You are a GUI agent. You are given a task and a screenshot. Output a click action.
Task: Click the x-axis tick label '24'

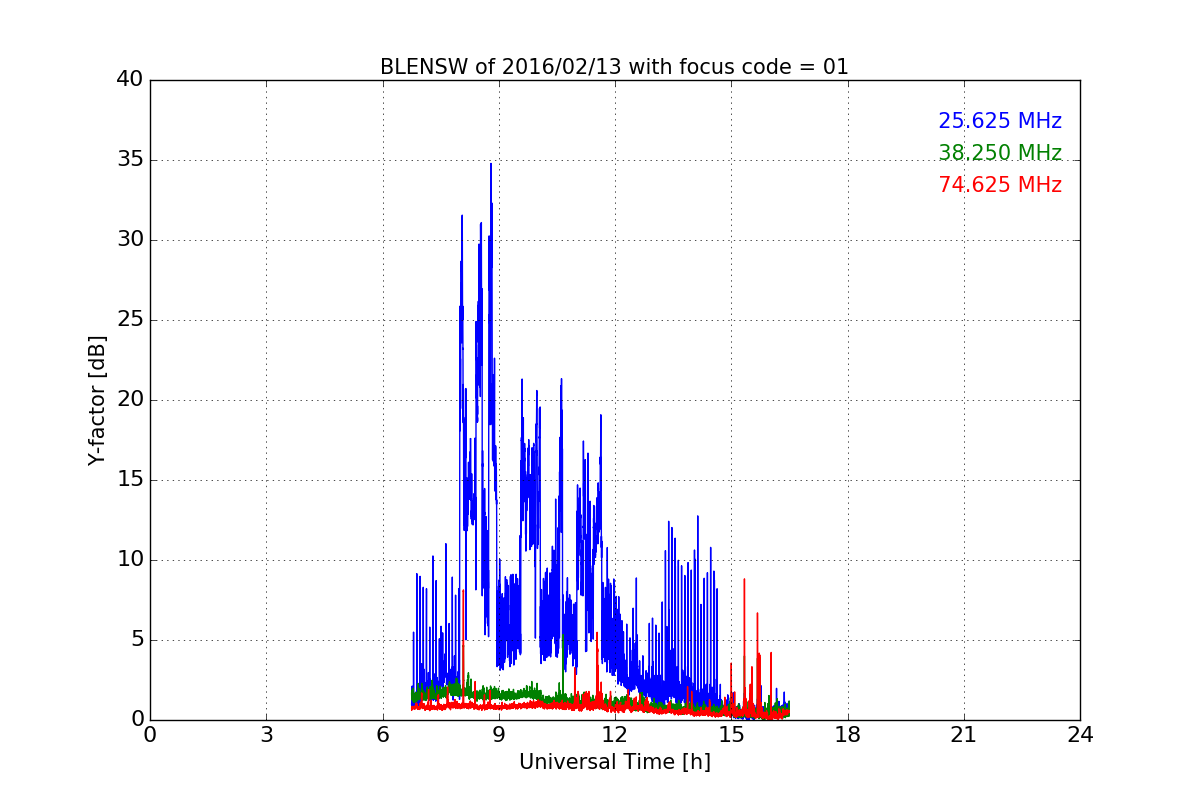[1080, 735]
